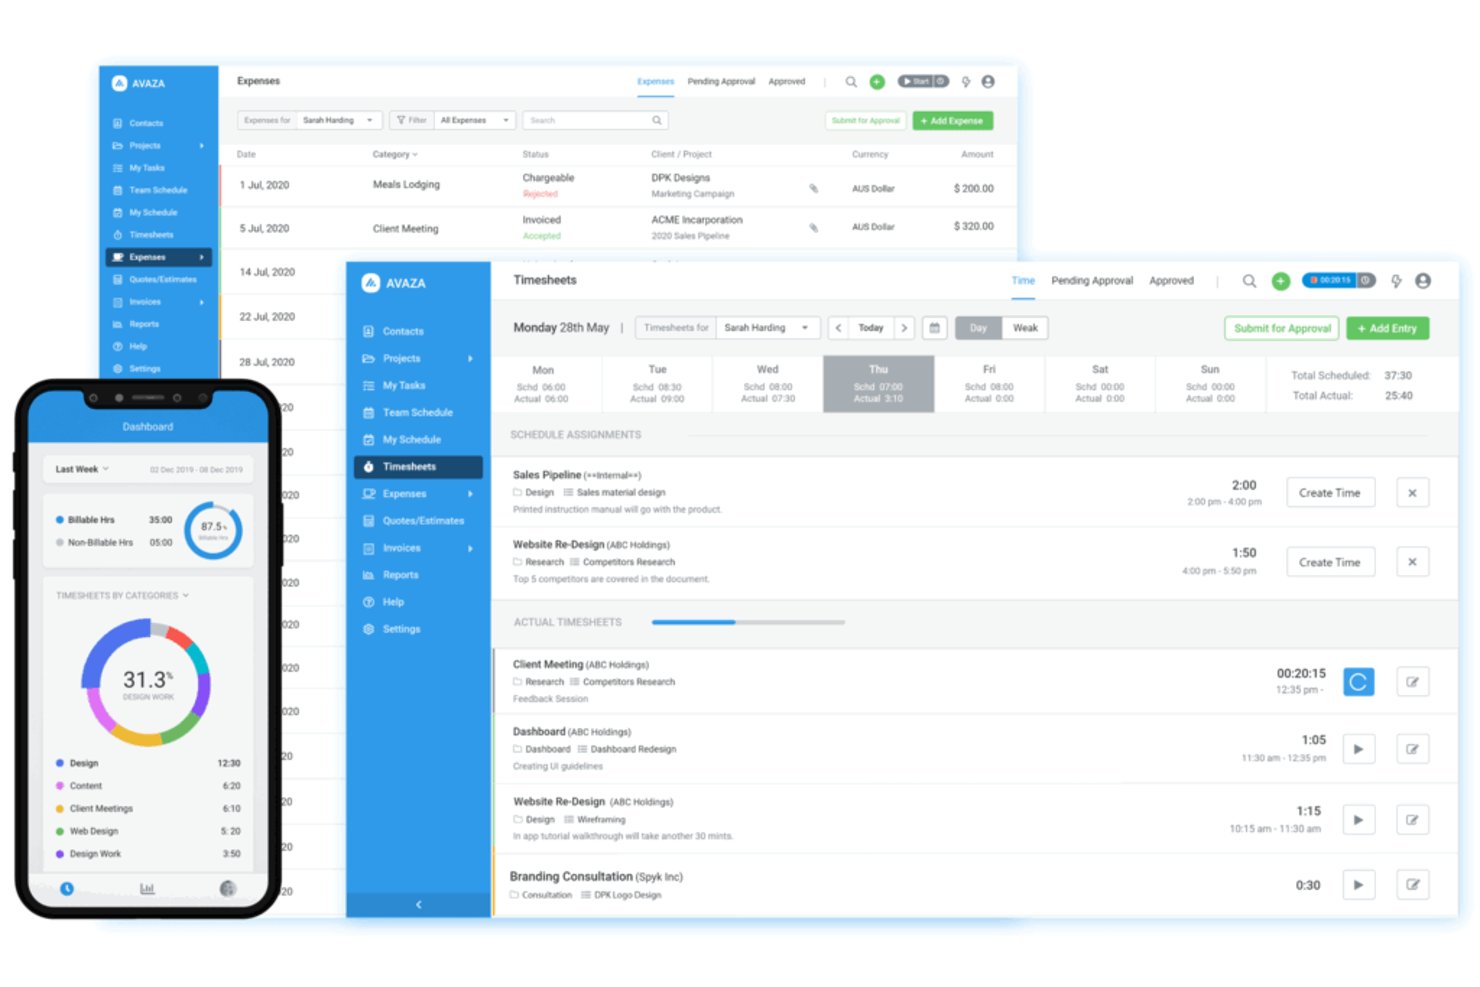Open the Last Week dropdown on the phone
Image resolution: width=1480 pixels, height=987 pixels.
point(82,469)
